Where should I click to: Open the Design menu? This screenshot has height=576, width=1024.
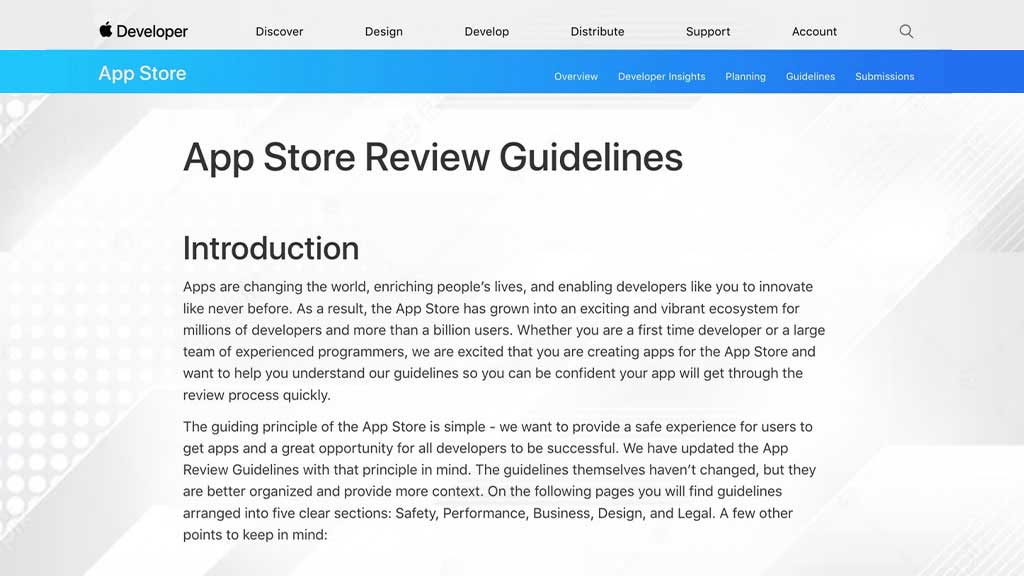[383, 31]
